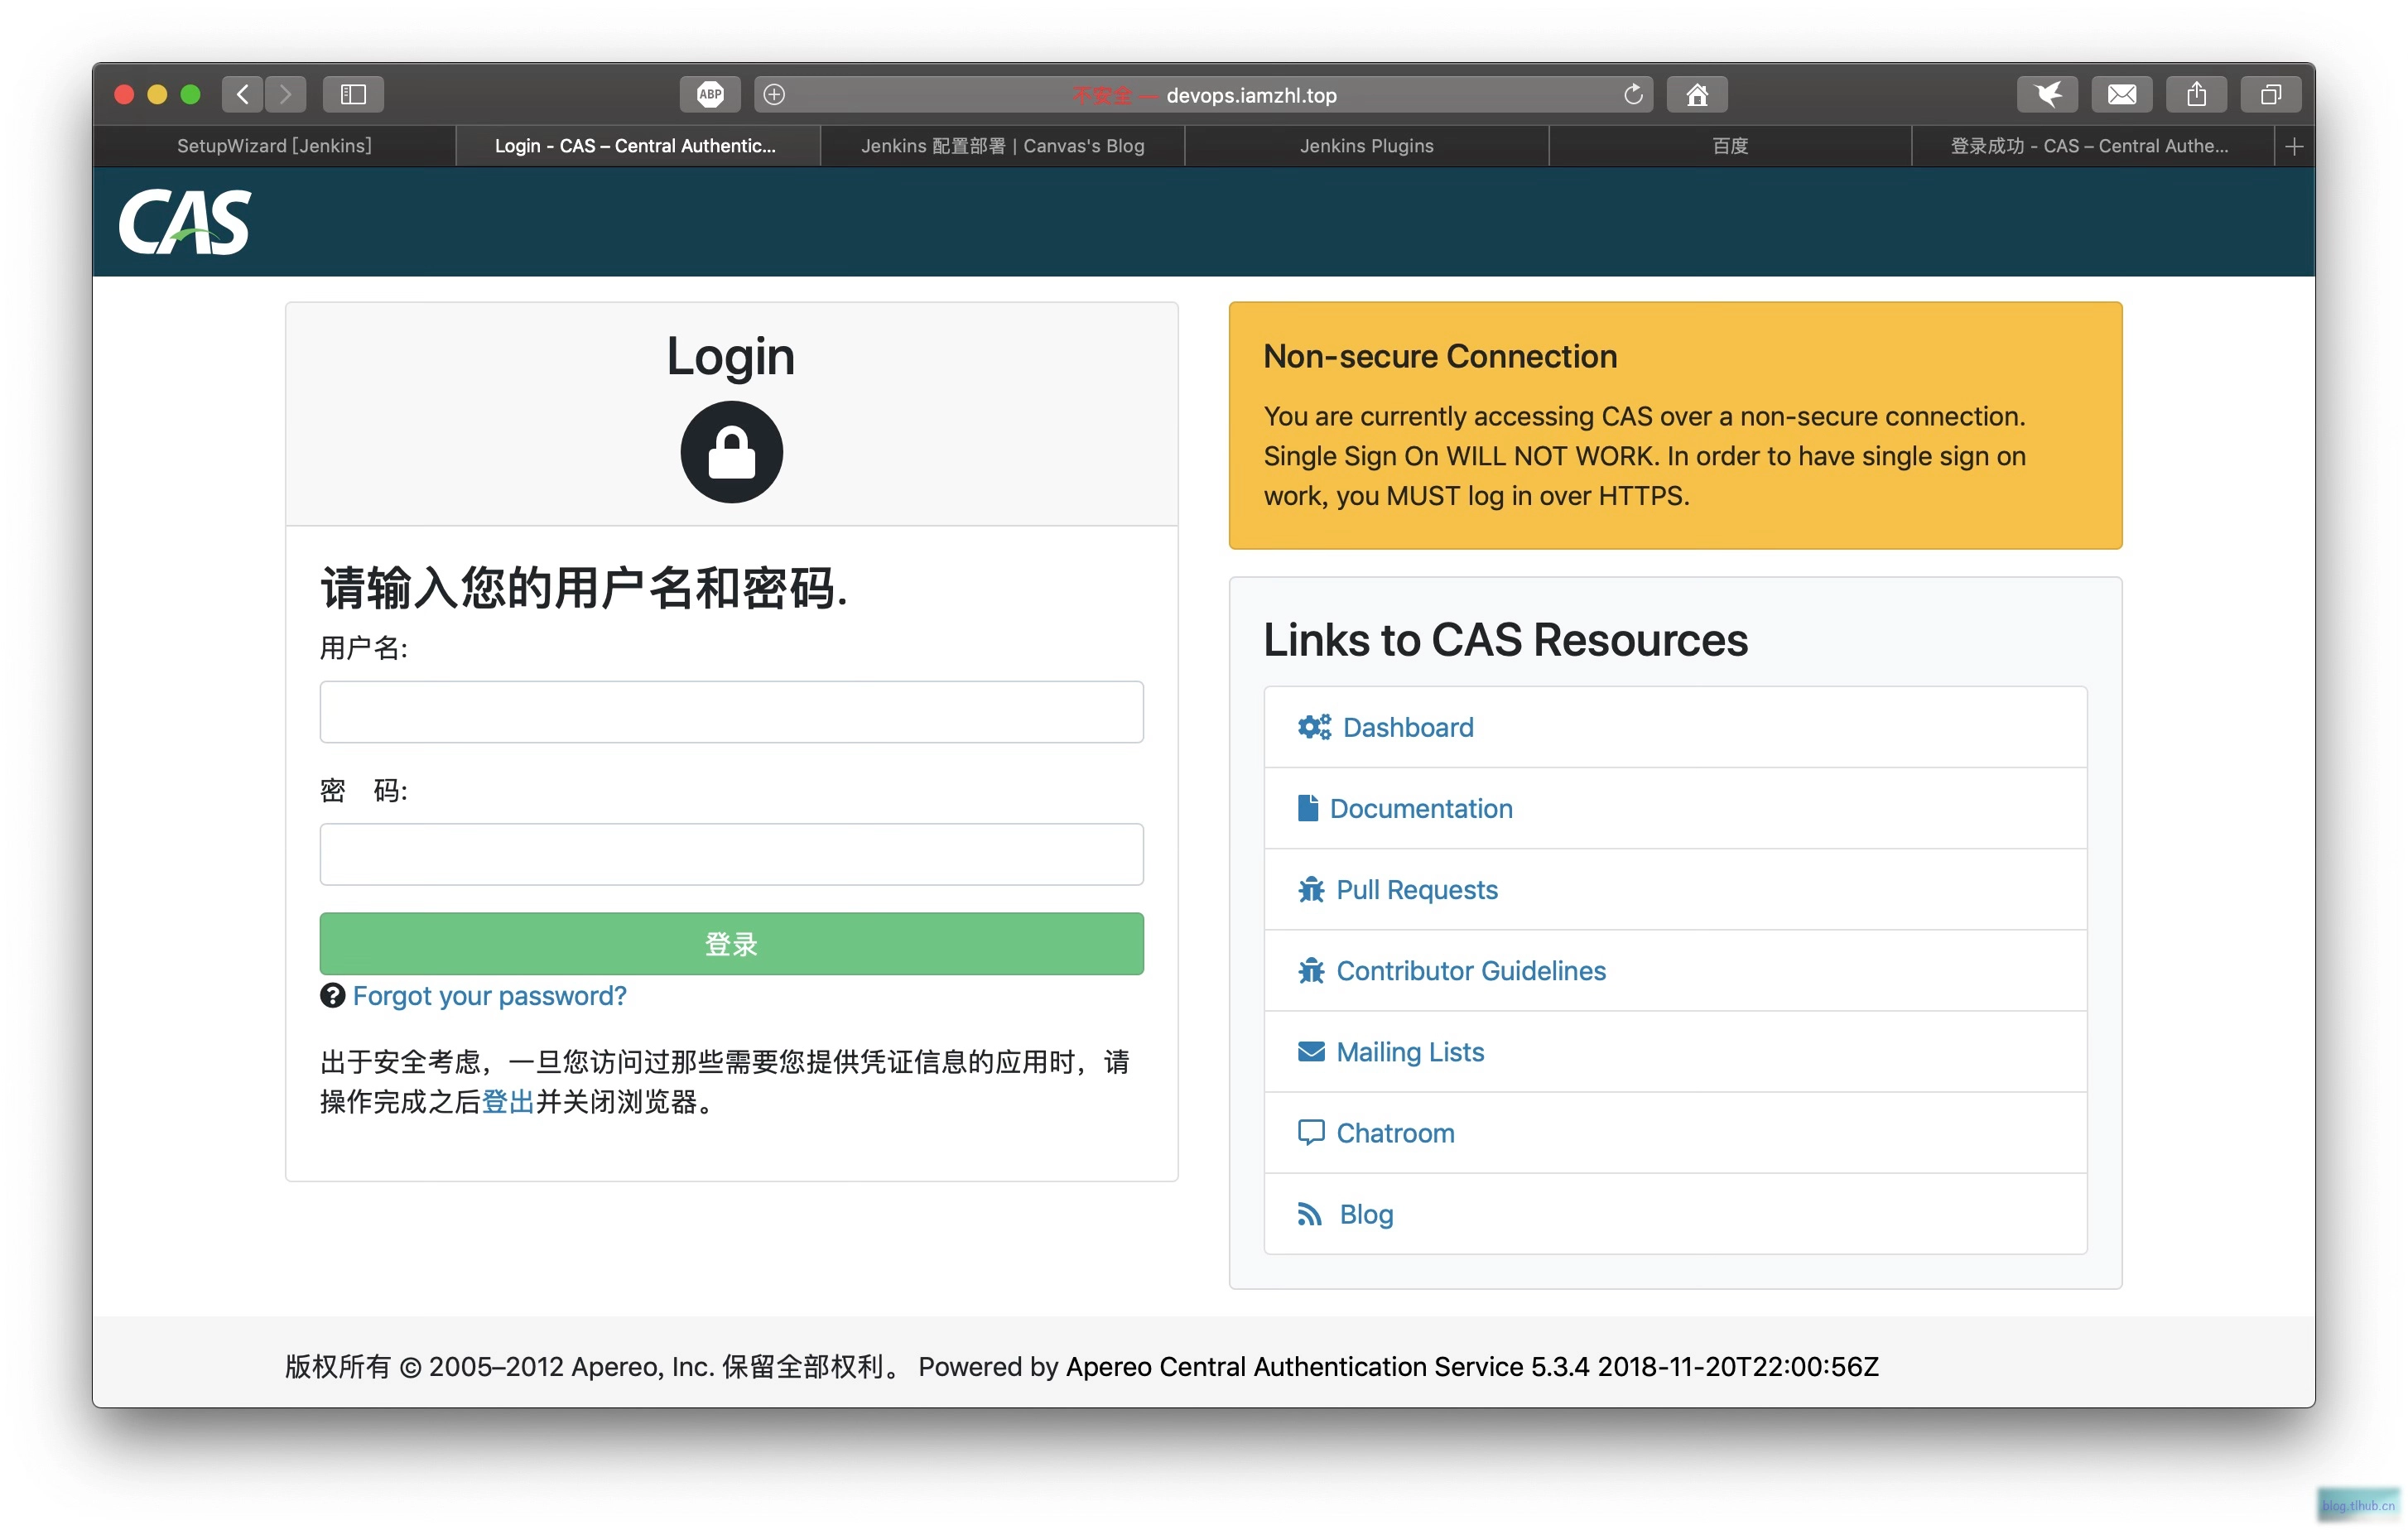The height and width of the screenshot is (1530, 2408).
Task: Open the Chatroom link
Action: pyautogui.click(x=1395, y=1133)
